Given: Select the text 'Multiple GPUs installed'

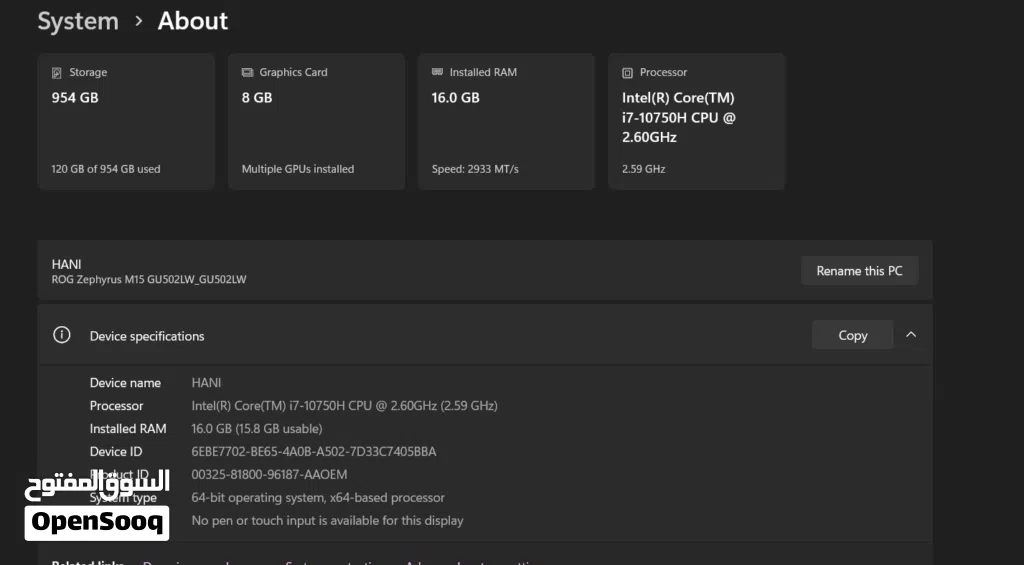Looking at the screenshot, I should pyautogui.click(x=298, y=169).
